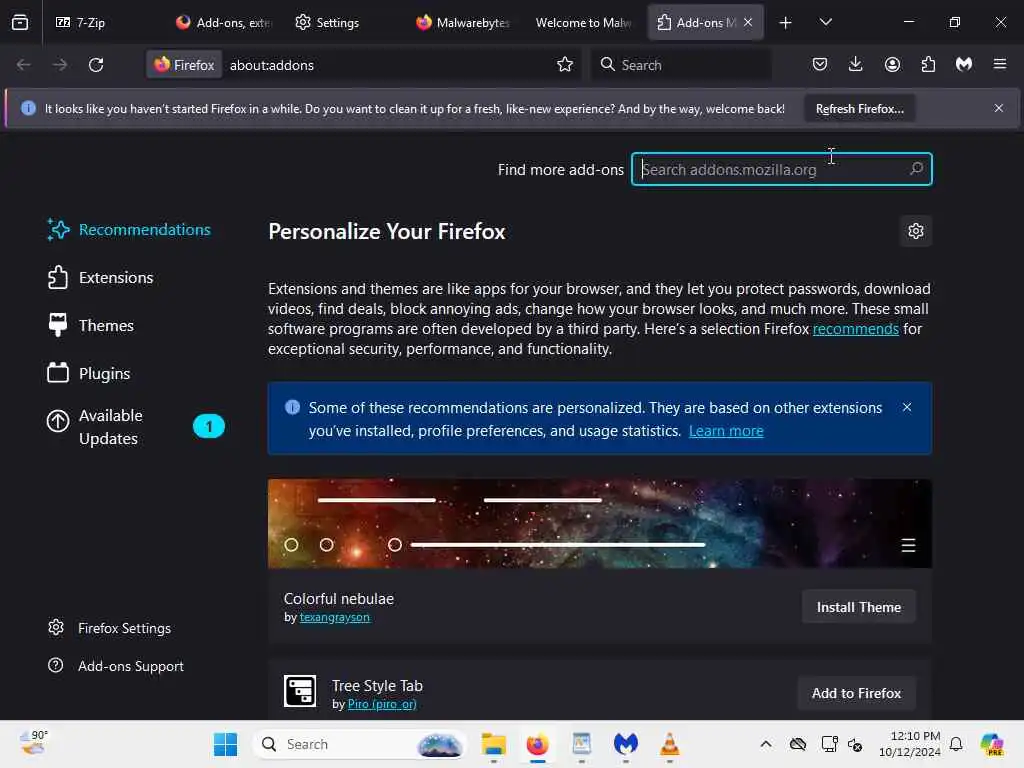Open the Windows Start menu
Screen dimensions: 1024x768
(225, 744)
